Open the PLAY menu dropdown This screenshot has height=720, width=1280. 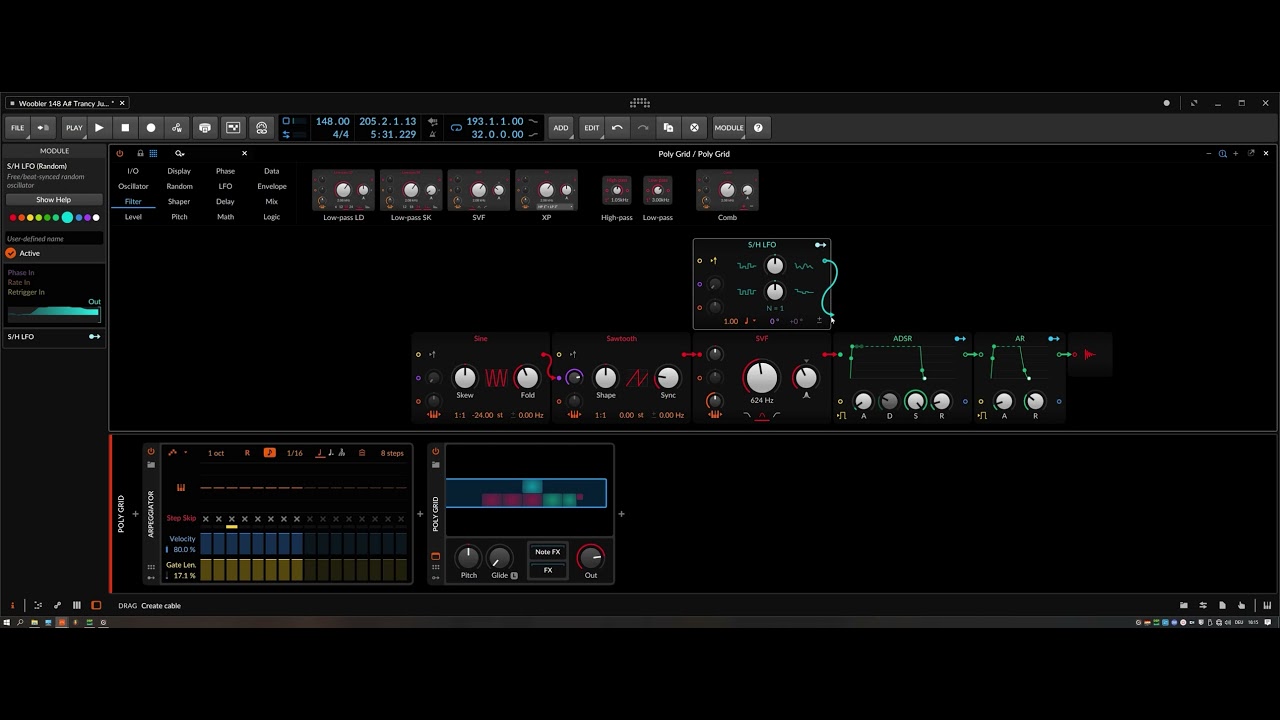[x=74, y=127]
